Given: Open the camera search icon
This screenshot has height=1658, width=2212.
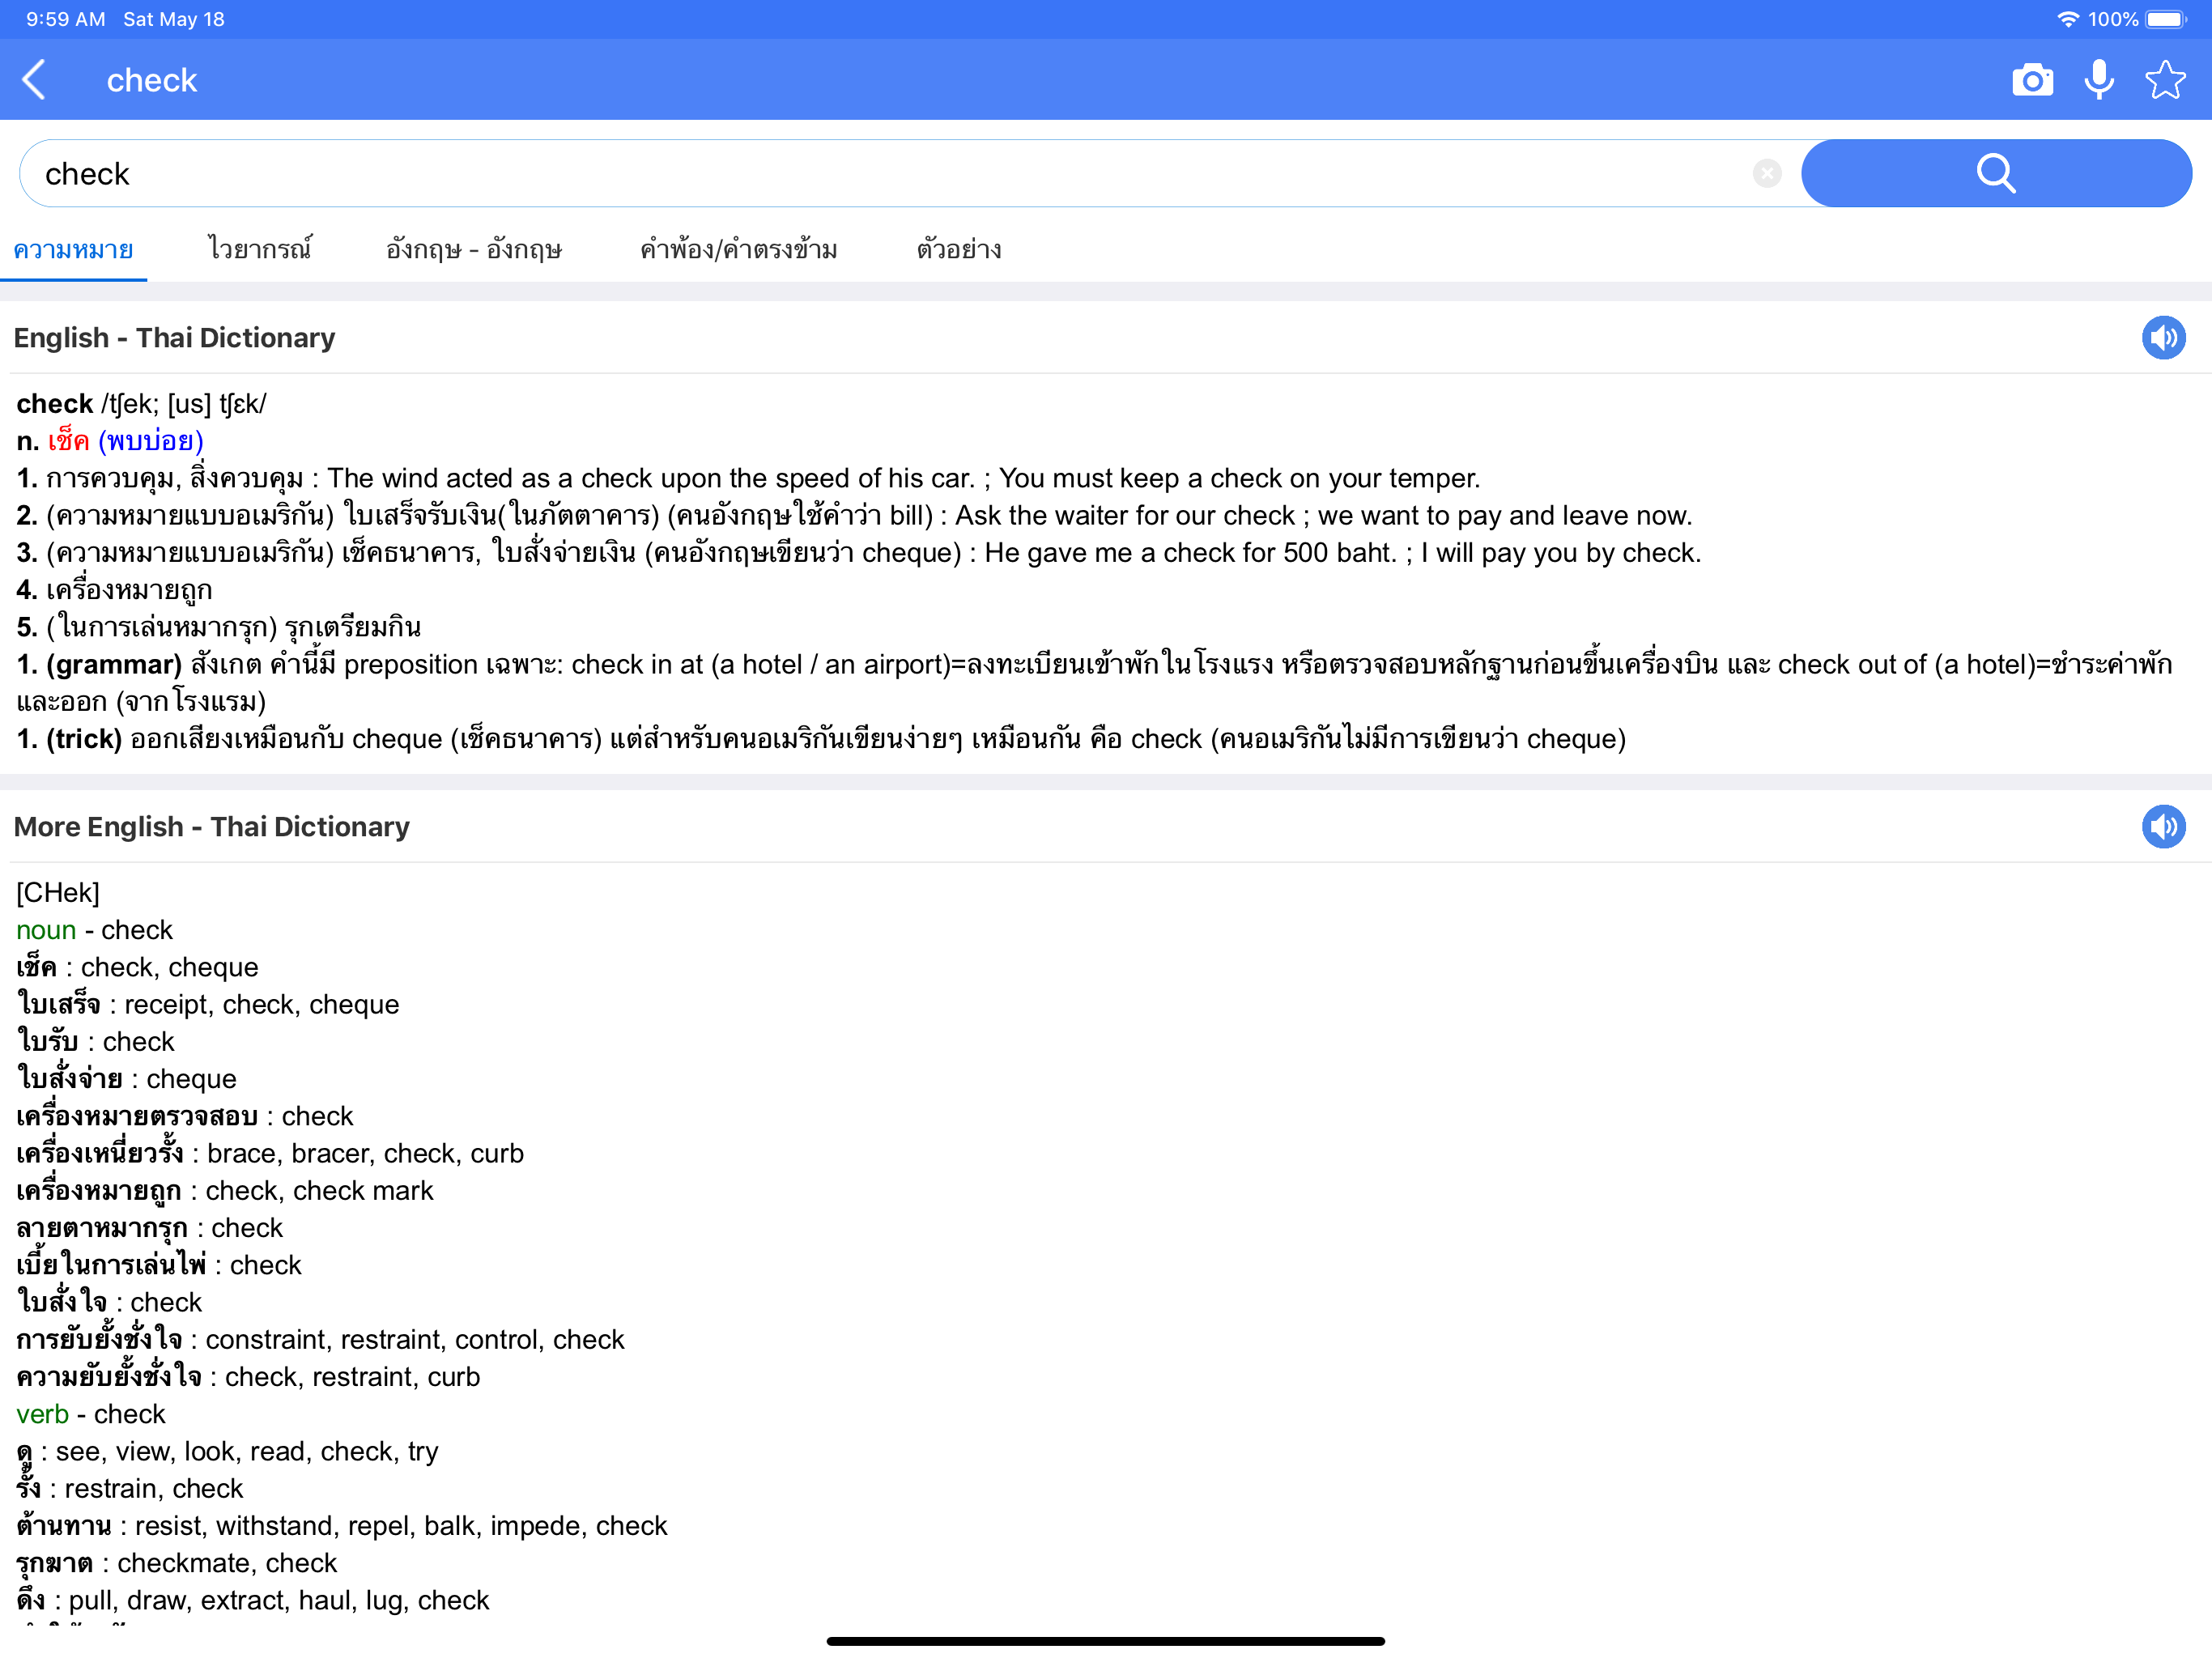Looking at the screenshot, I should coord(2032,79).
